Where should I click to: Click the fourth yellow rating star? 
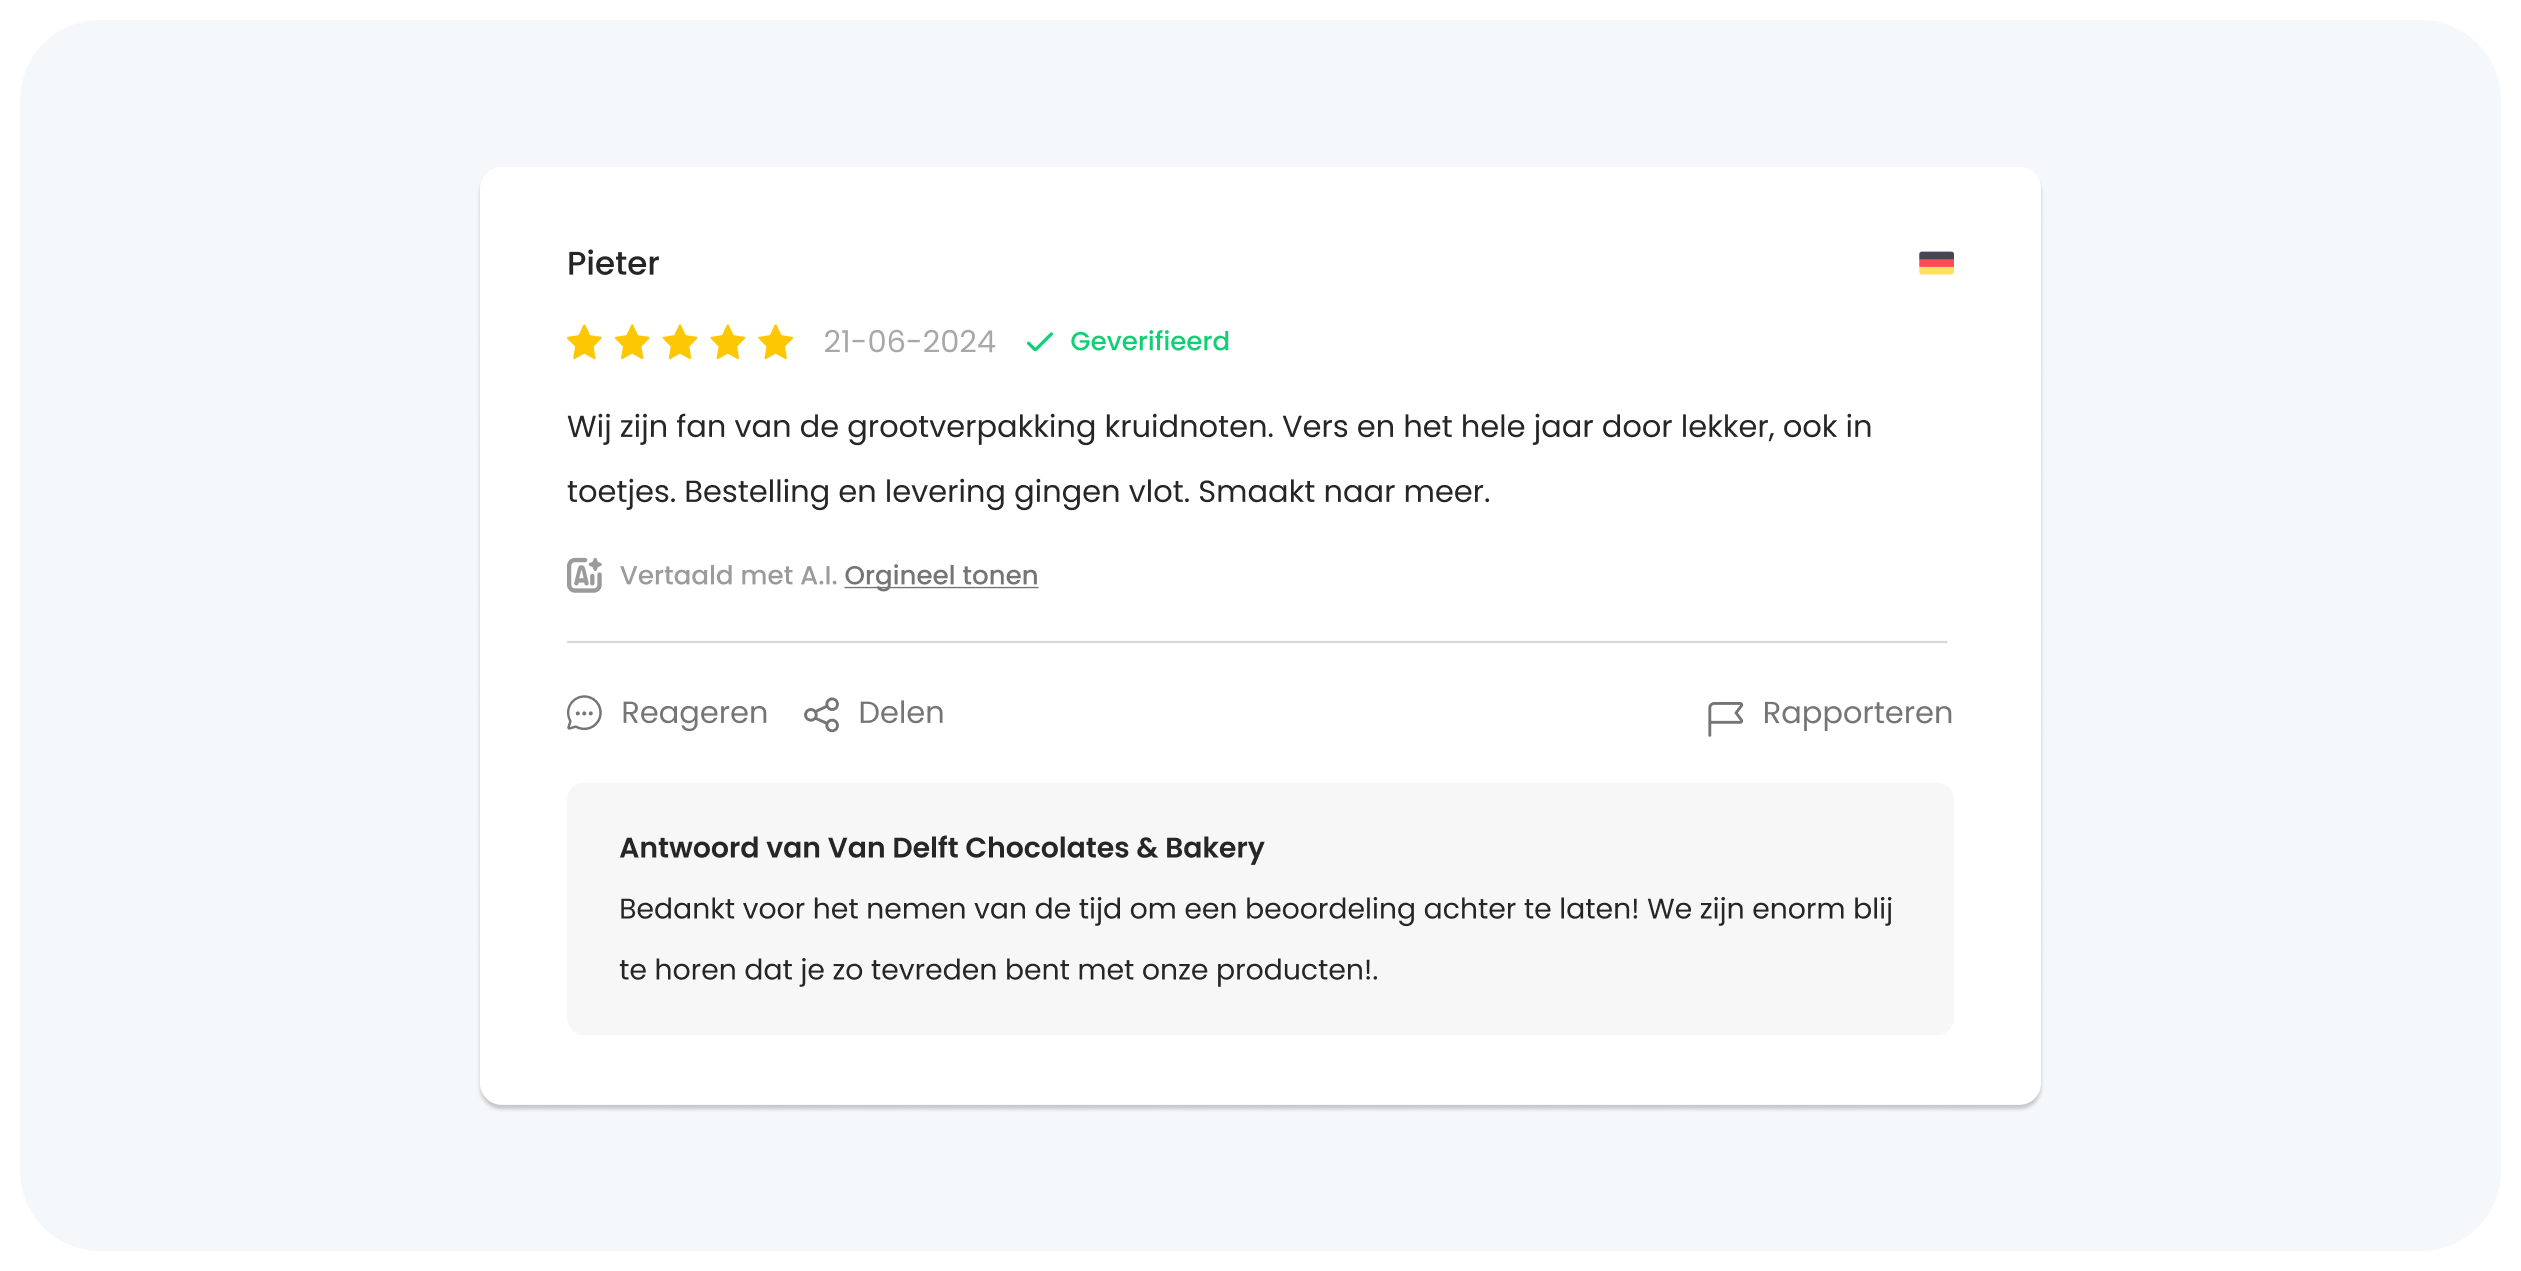(728, 342)
